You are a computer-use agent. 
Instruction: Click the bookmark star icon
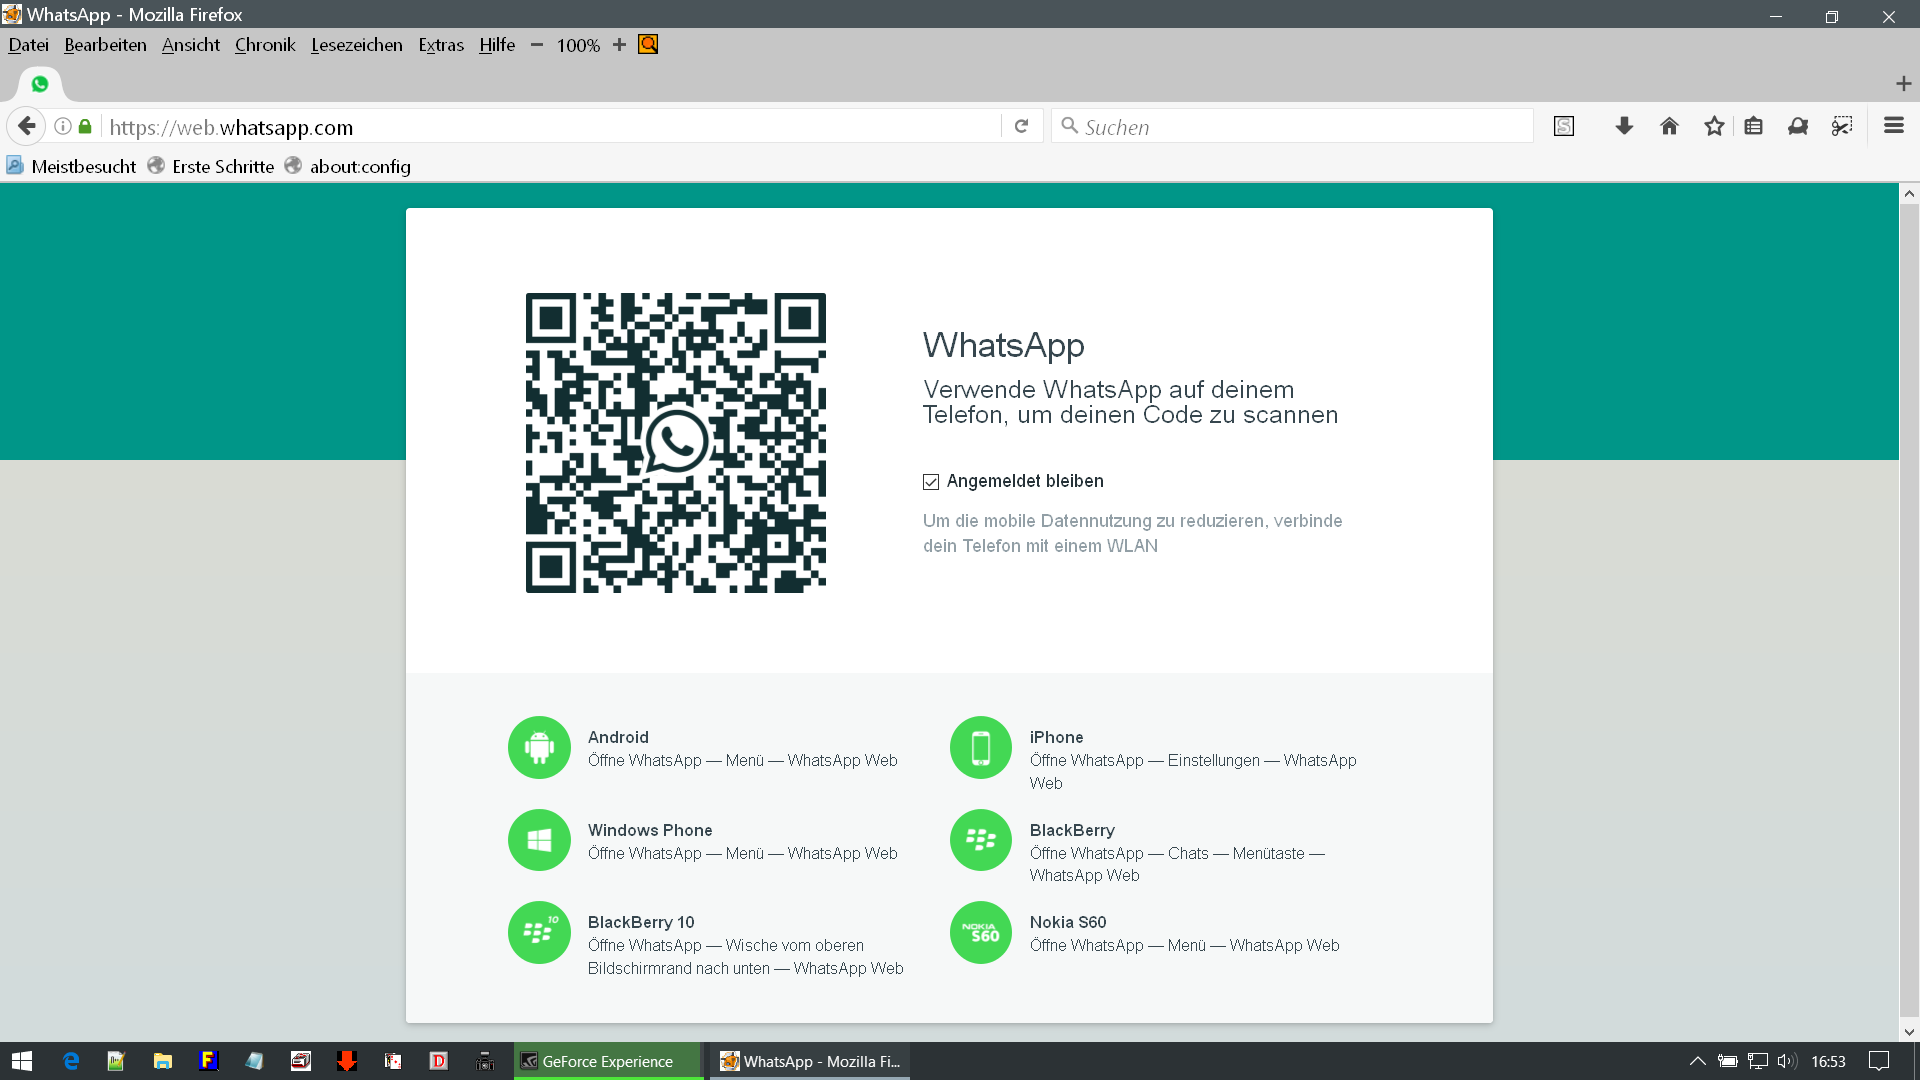pyautogui.click(x=1714, y=126)
